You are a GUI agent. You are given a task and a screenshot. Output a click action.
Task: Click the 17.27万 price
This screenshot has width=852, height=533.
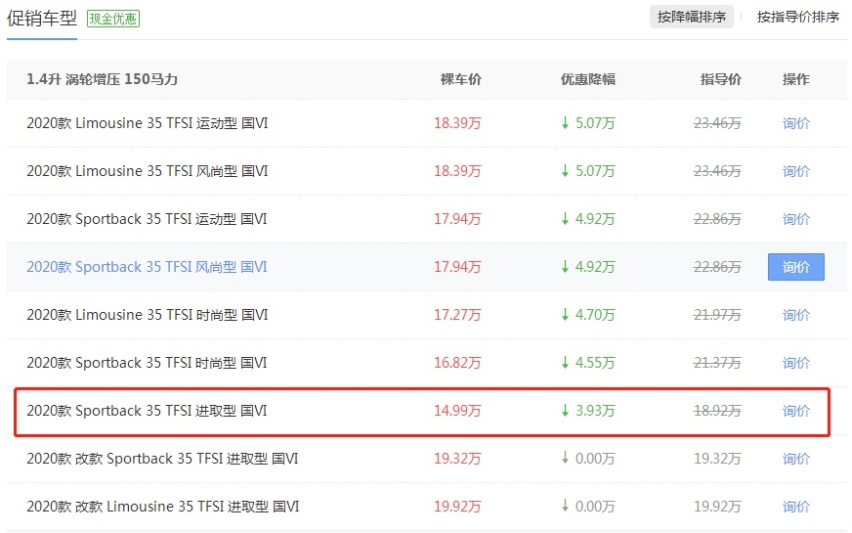pos(458,315)
